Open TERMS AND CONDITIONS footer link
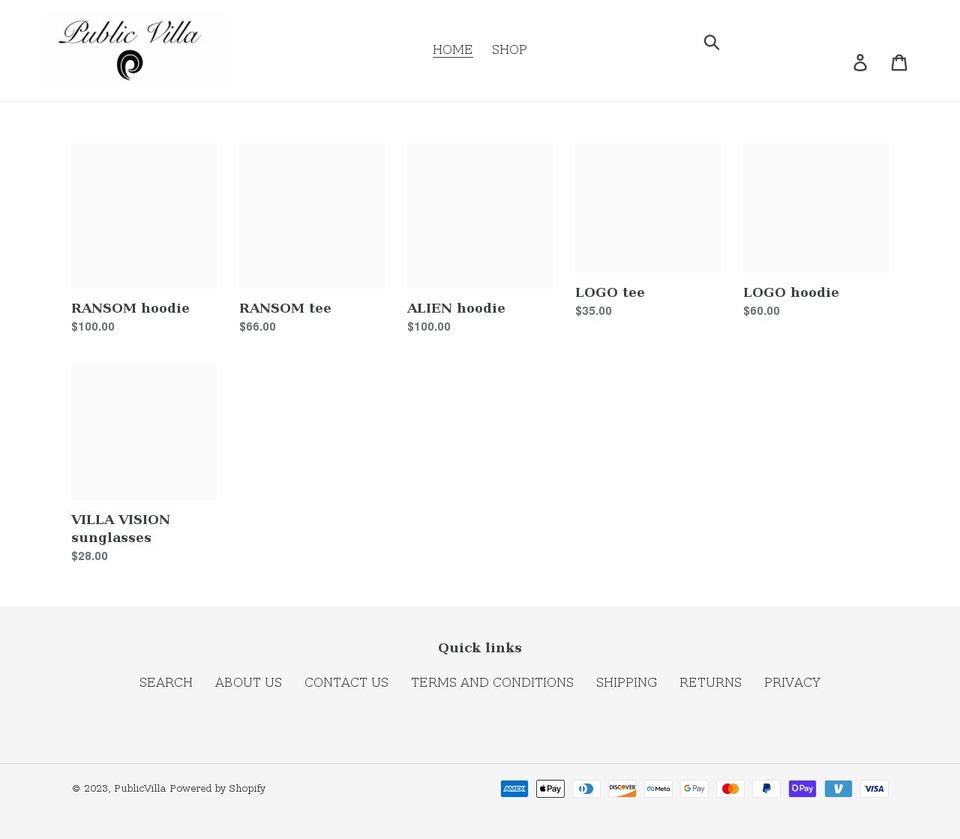 click(492, 682)
